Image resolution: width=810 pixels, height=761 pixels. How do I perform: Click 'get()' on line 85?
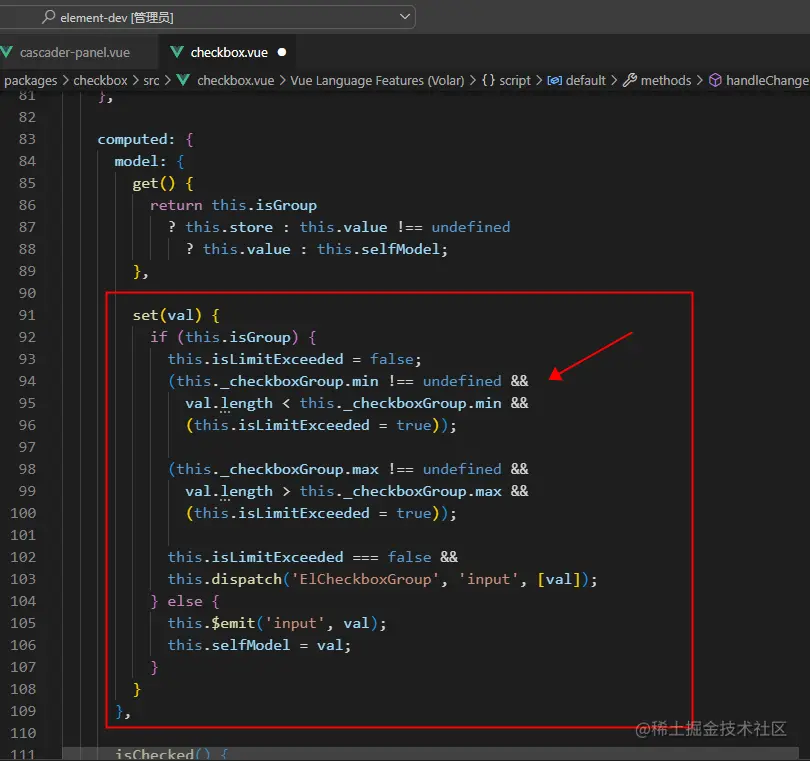point(154,183)
